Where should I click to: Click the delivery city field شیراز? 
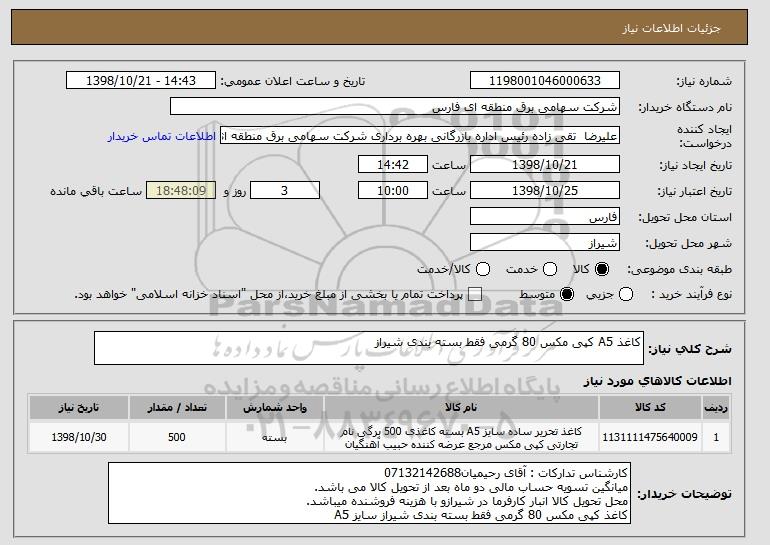(545, 243)
